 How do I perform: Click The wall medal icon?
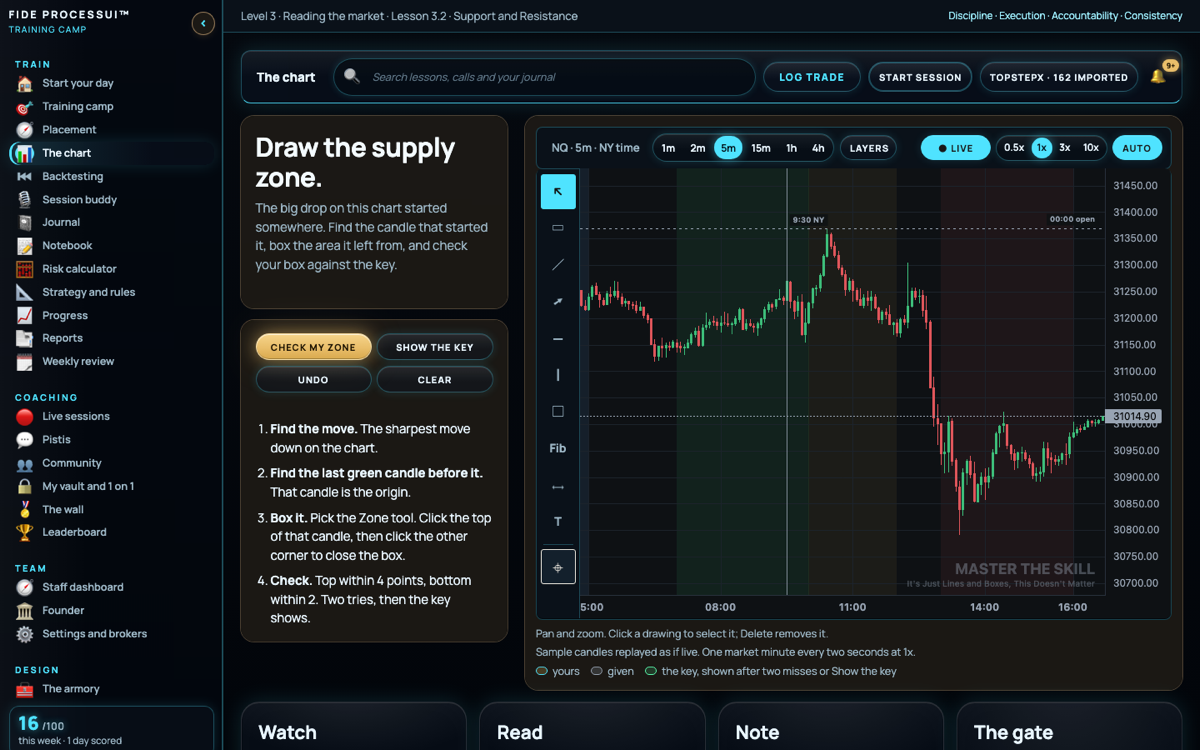click(x=25, y=509)
